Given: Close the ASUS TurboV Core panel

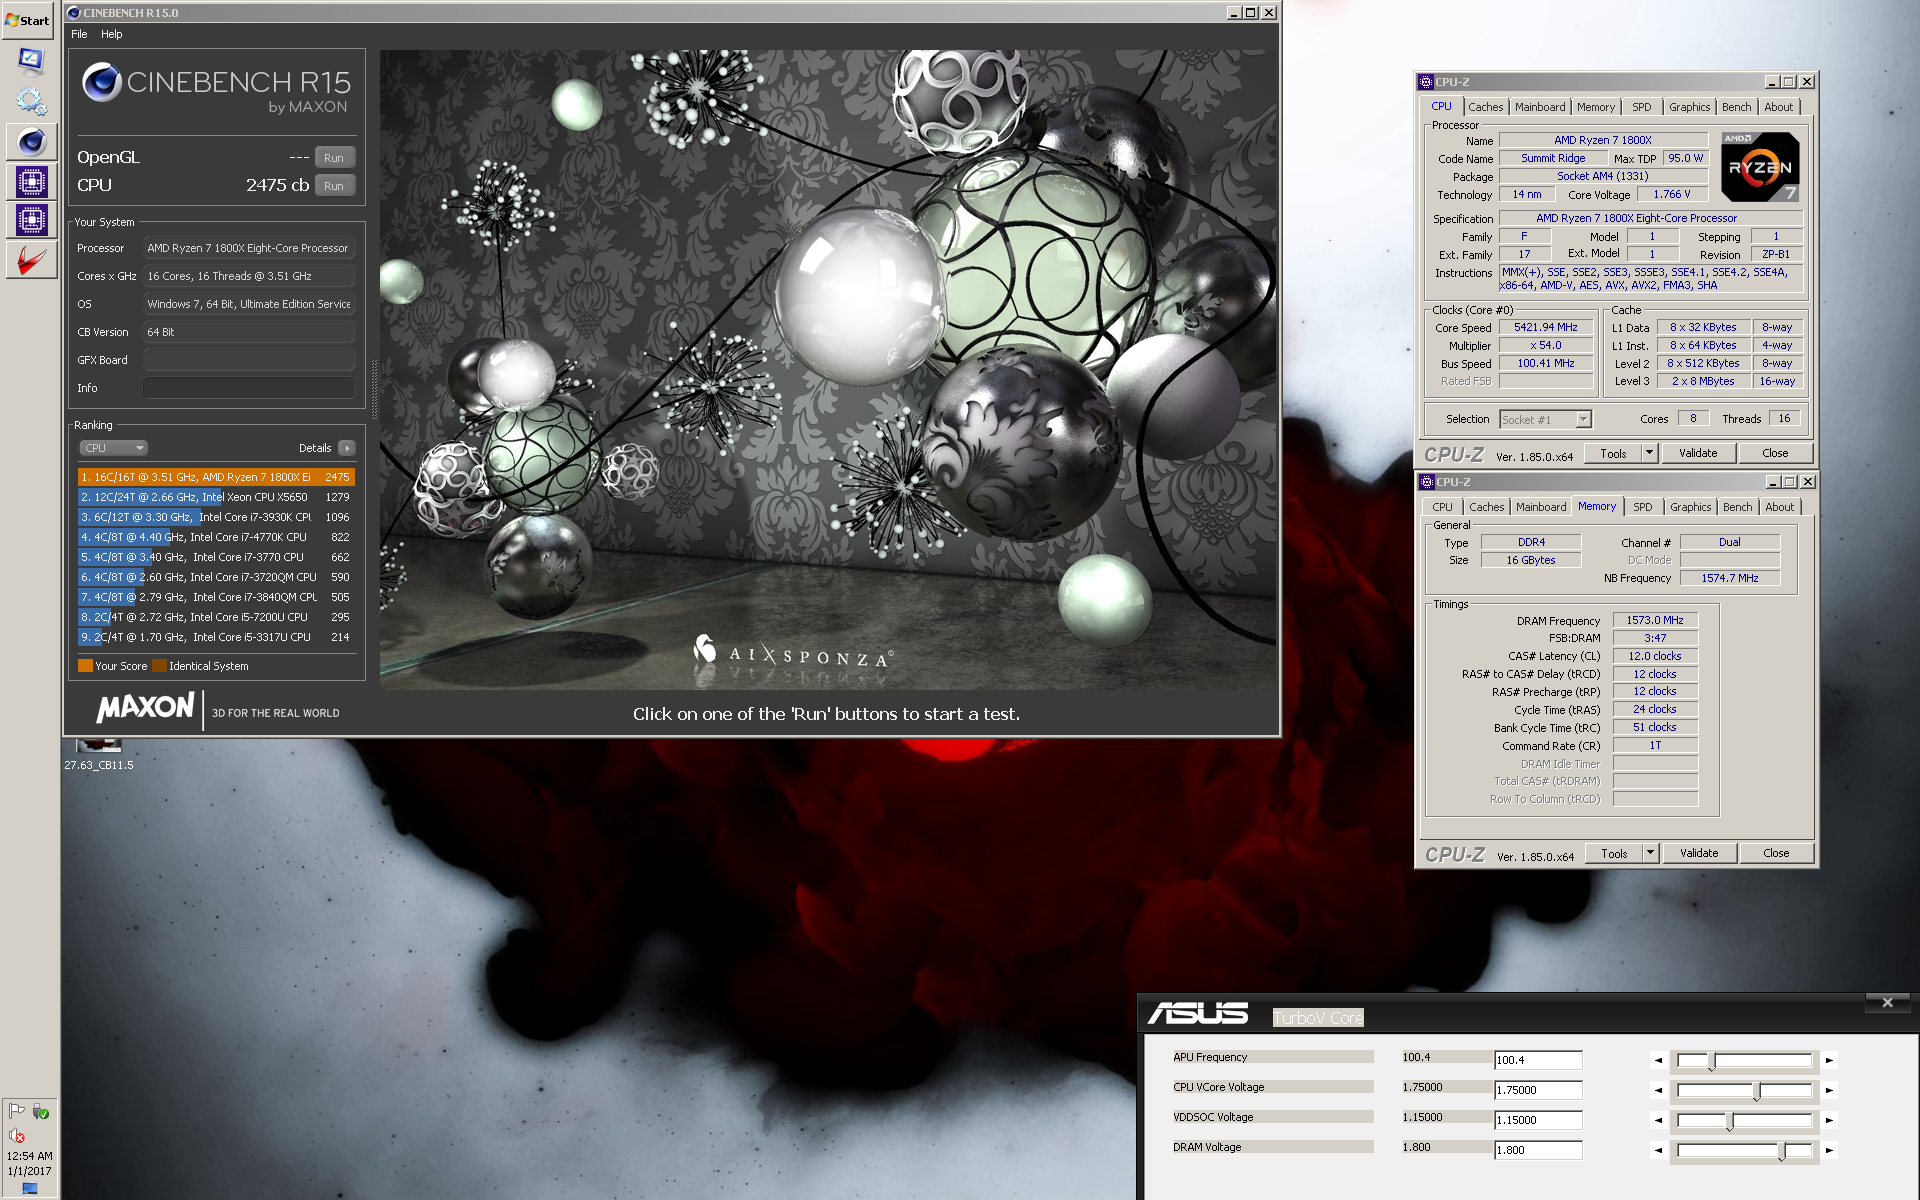Looking at the screenshot, I should (x=1887, y=1002).
